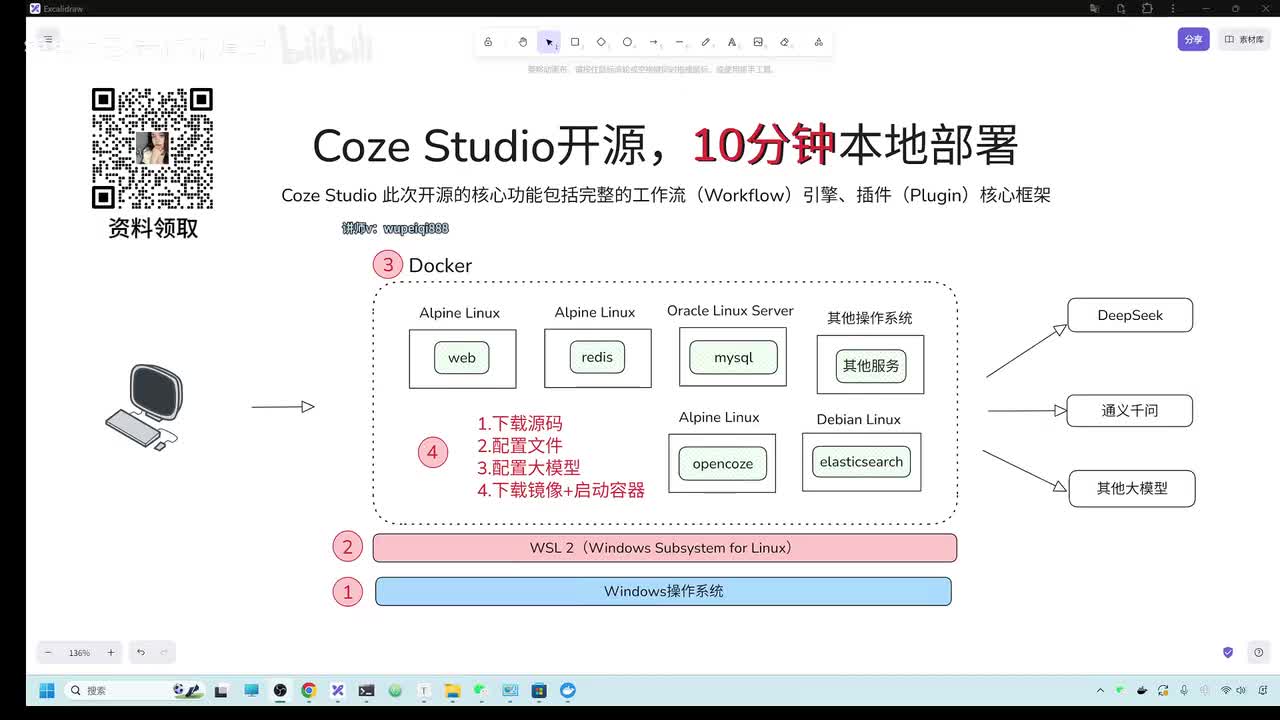Viewport: 1280px width, 720px height.
Task: Select the Pencil draw tool
Action: pos(706,42)
